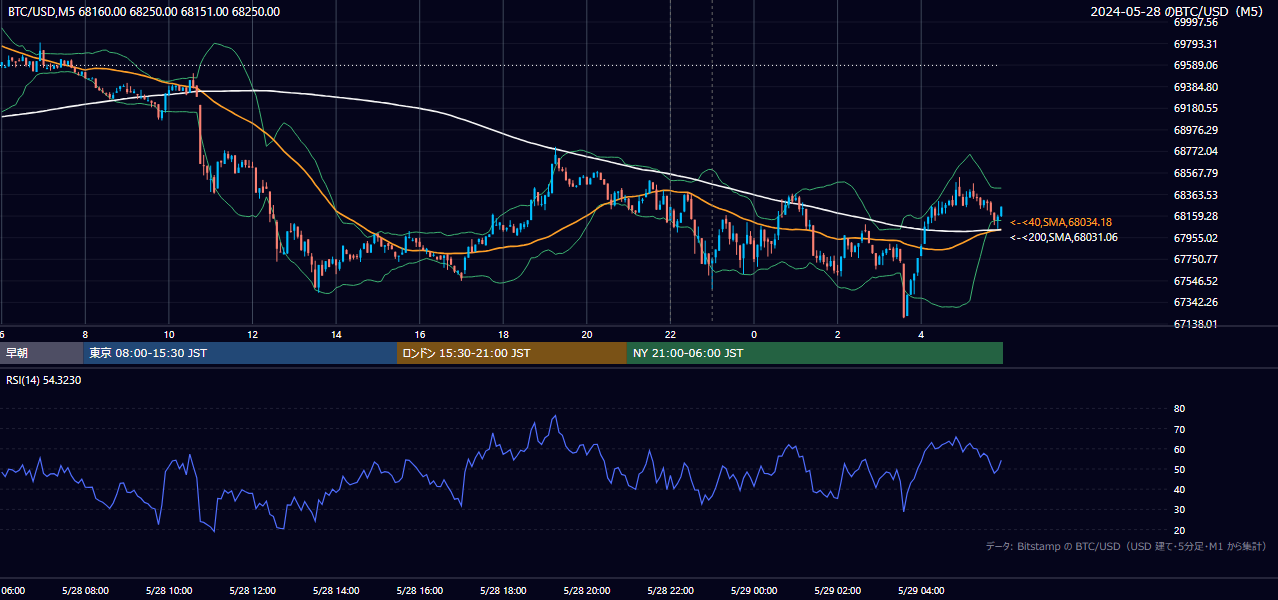Select the 早朝 session bar
The height and width of the screenshot is (600, 1278).
tap(42, 353)
